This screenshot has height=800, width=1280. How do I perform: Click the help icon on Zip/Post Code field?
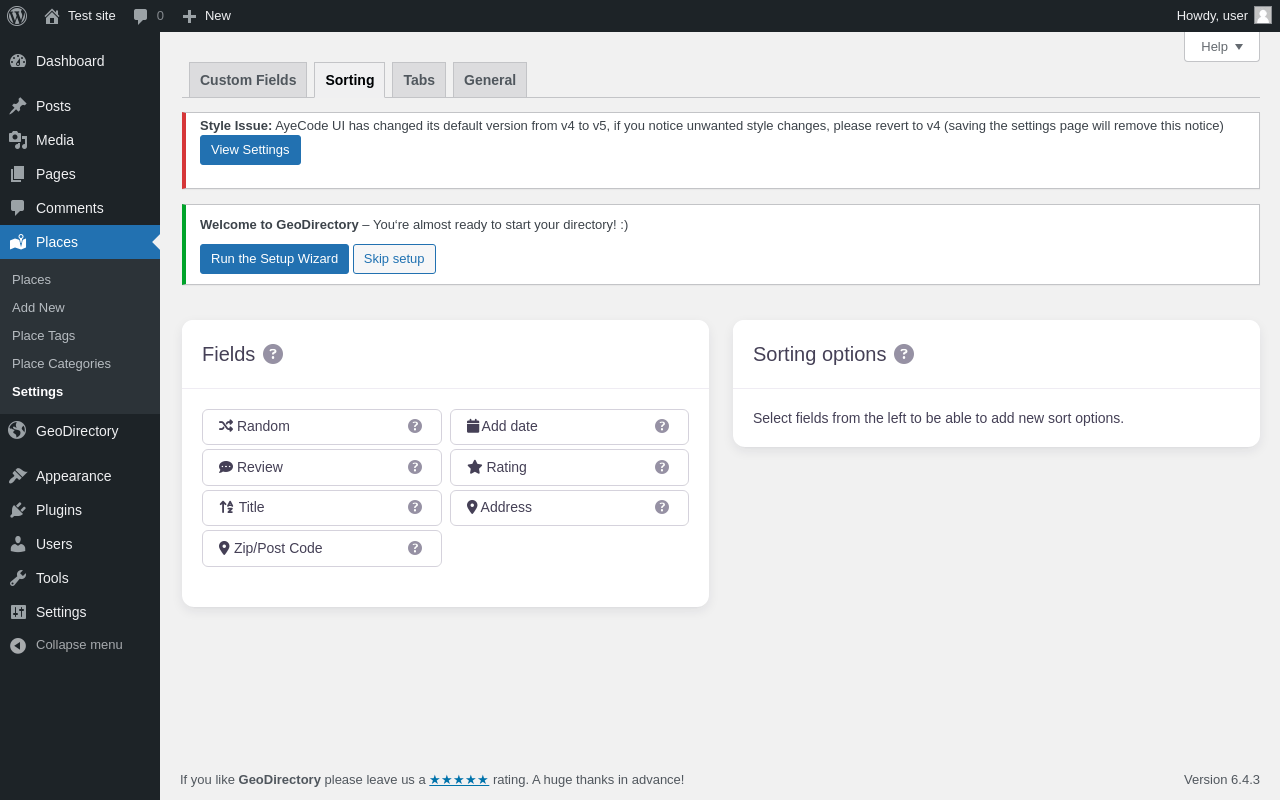(x=415, y=548)
